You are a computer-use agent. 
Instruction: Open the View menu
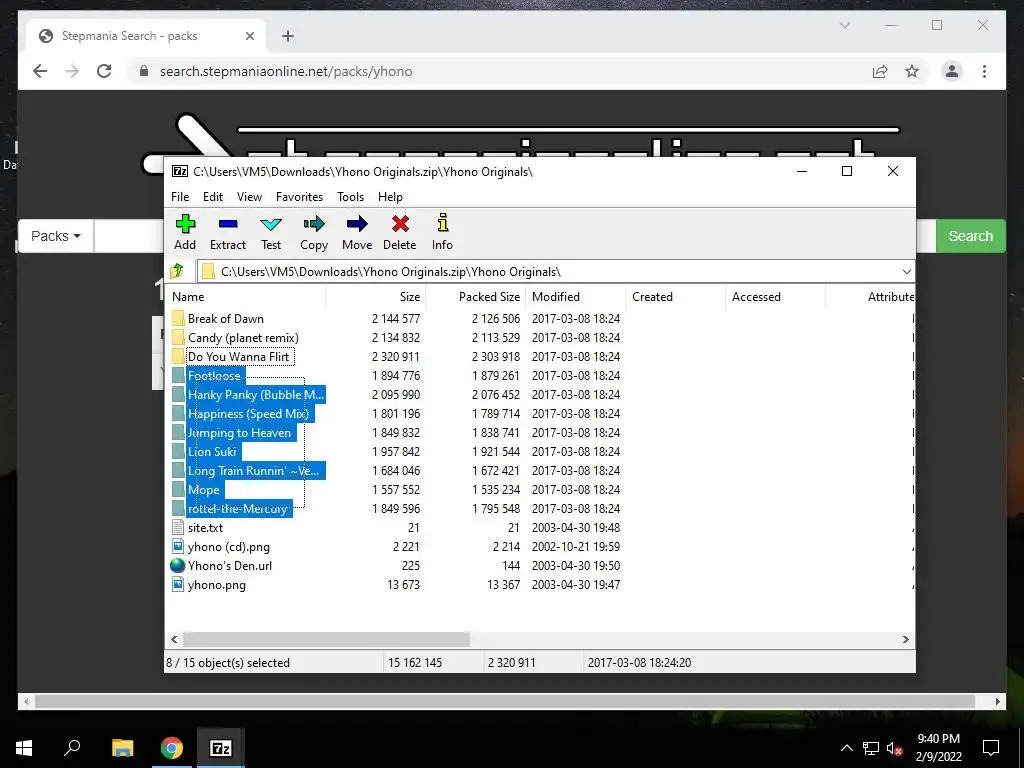[x=249, y=197]
